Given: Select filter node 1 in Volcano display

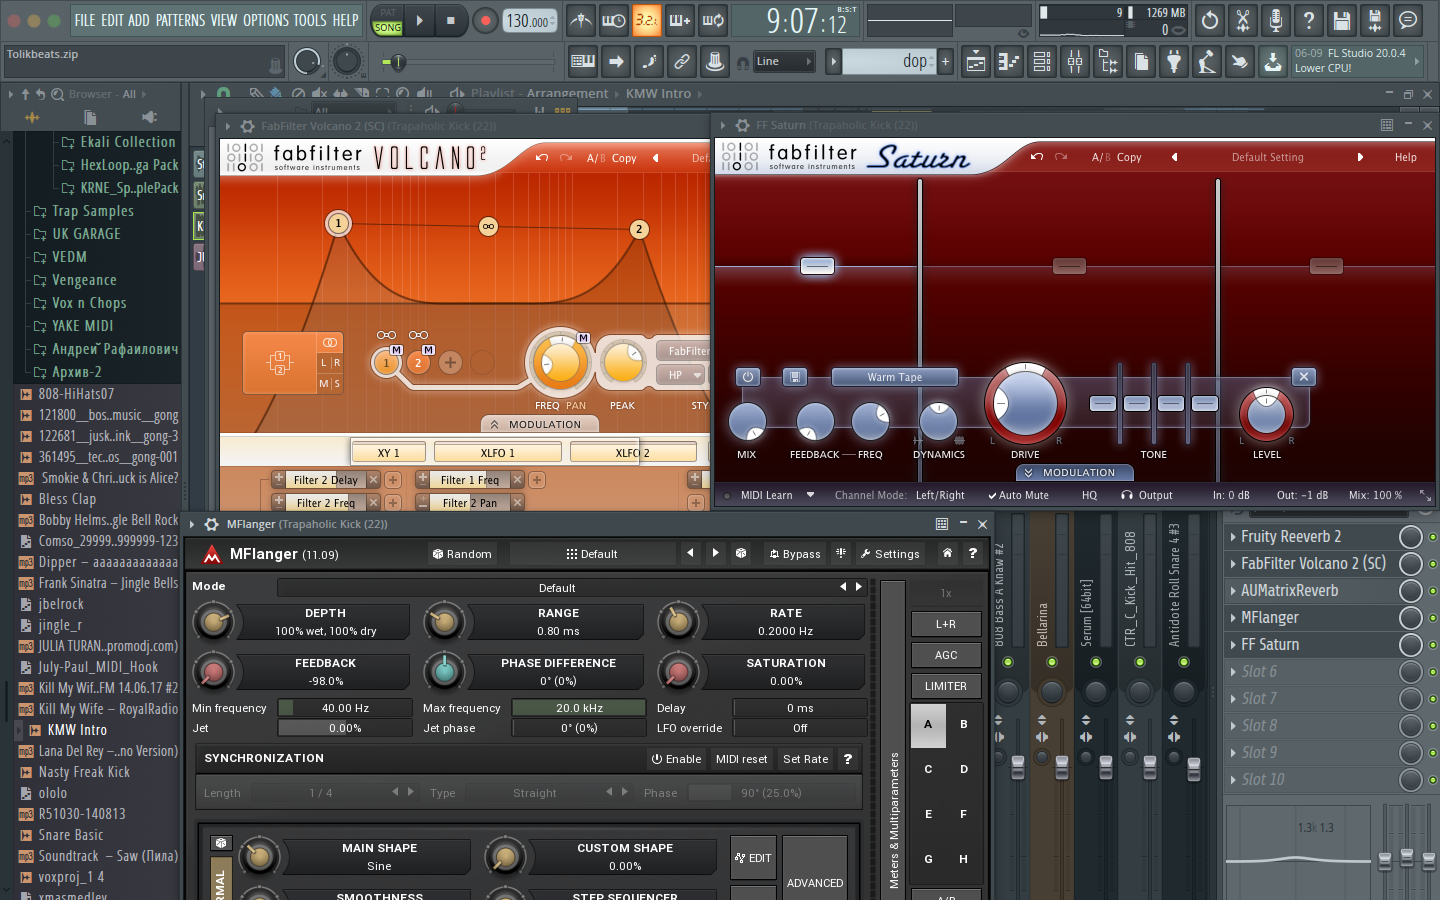Looking at the screenshot, I should pyautogui.click(x=339, y=223).
